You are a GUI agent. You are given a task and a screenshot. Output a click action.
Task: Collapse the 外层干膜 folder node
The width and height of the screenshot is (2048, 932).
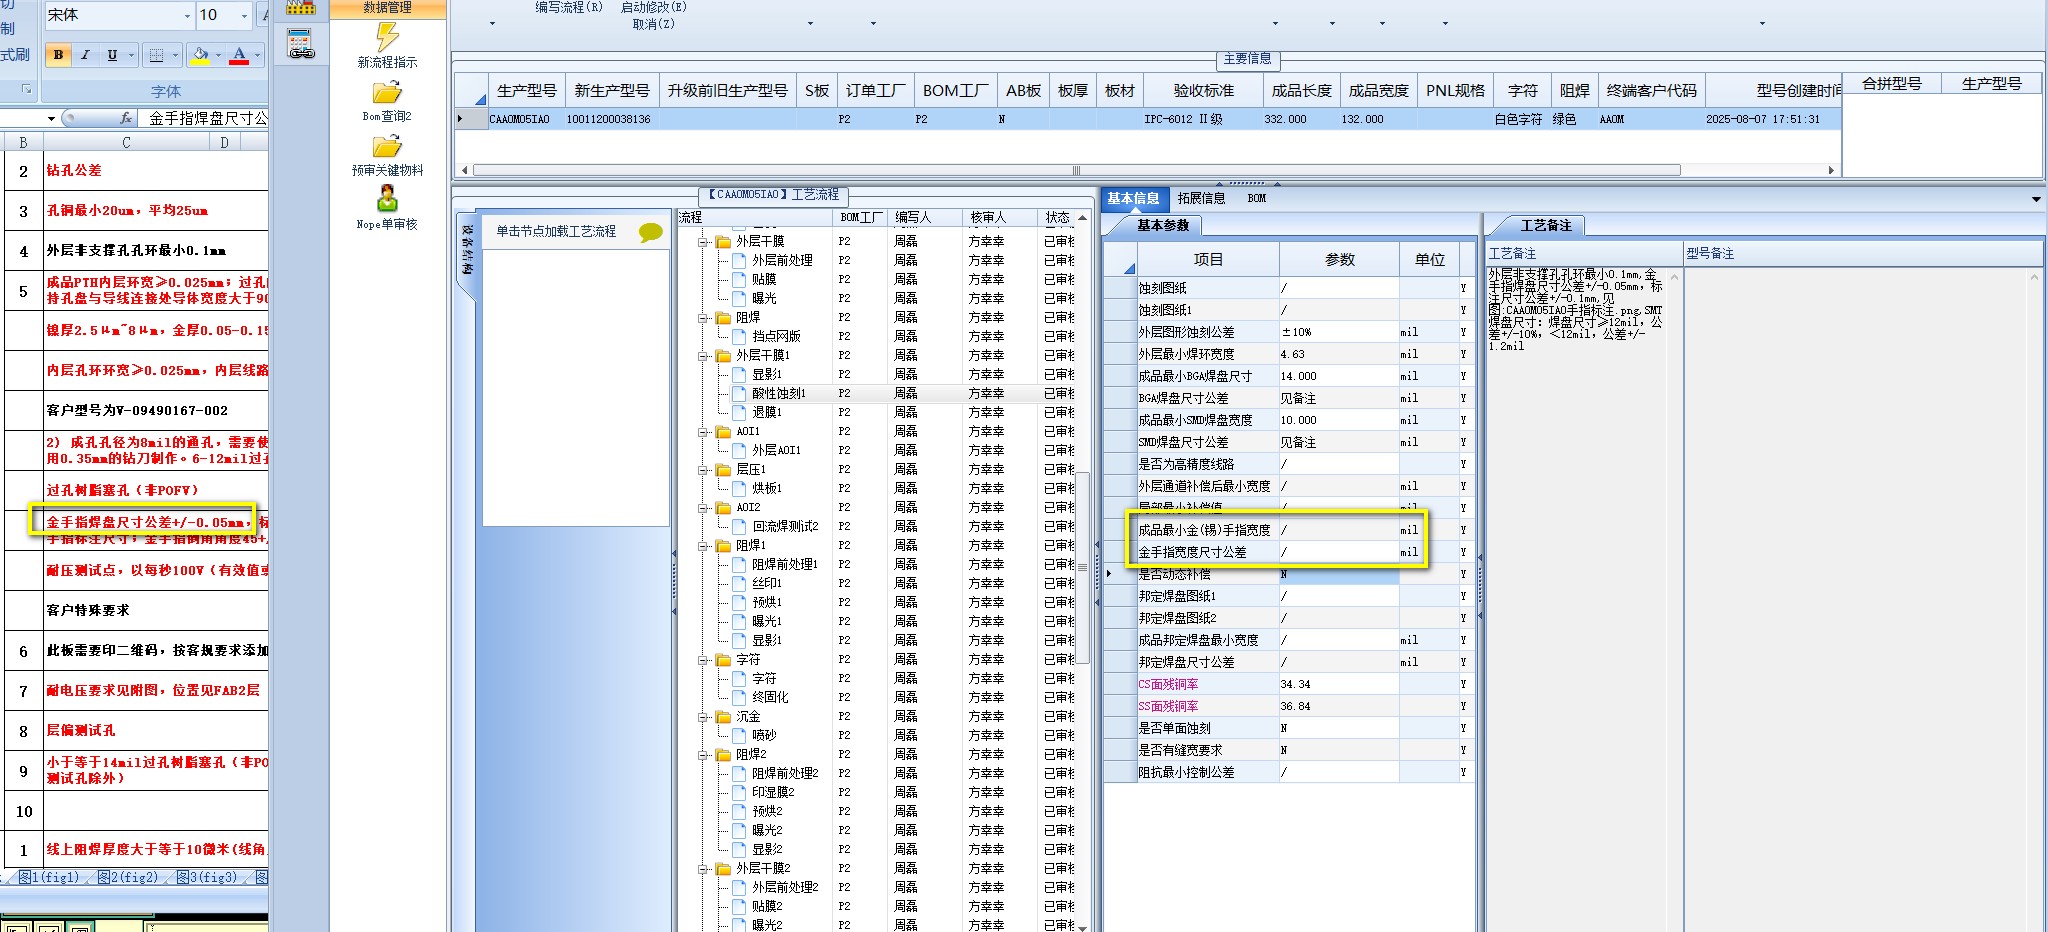tap(702, 242)
